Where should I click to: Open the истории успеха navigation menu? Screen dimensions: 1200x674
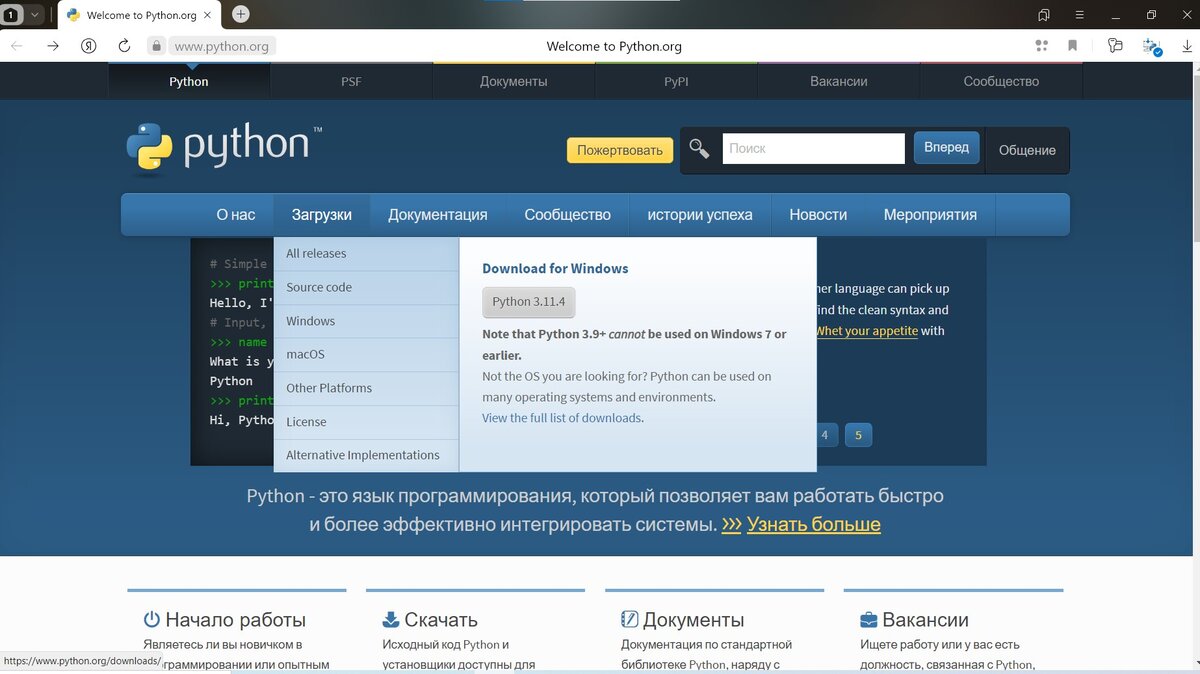(x=700, y=214)
